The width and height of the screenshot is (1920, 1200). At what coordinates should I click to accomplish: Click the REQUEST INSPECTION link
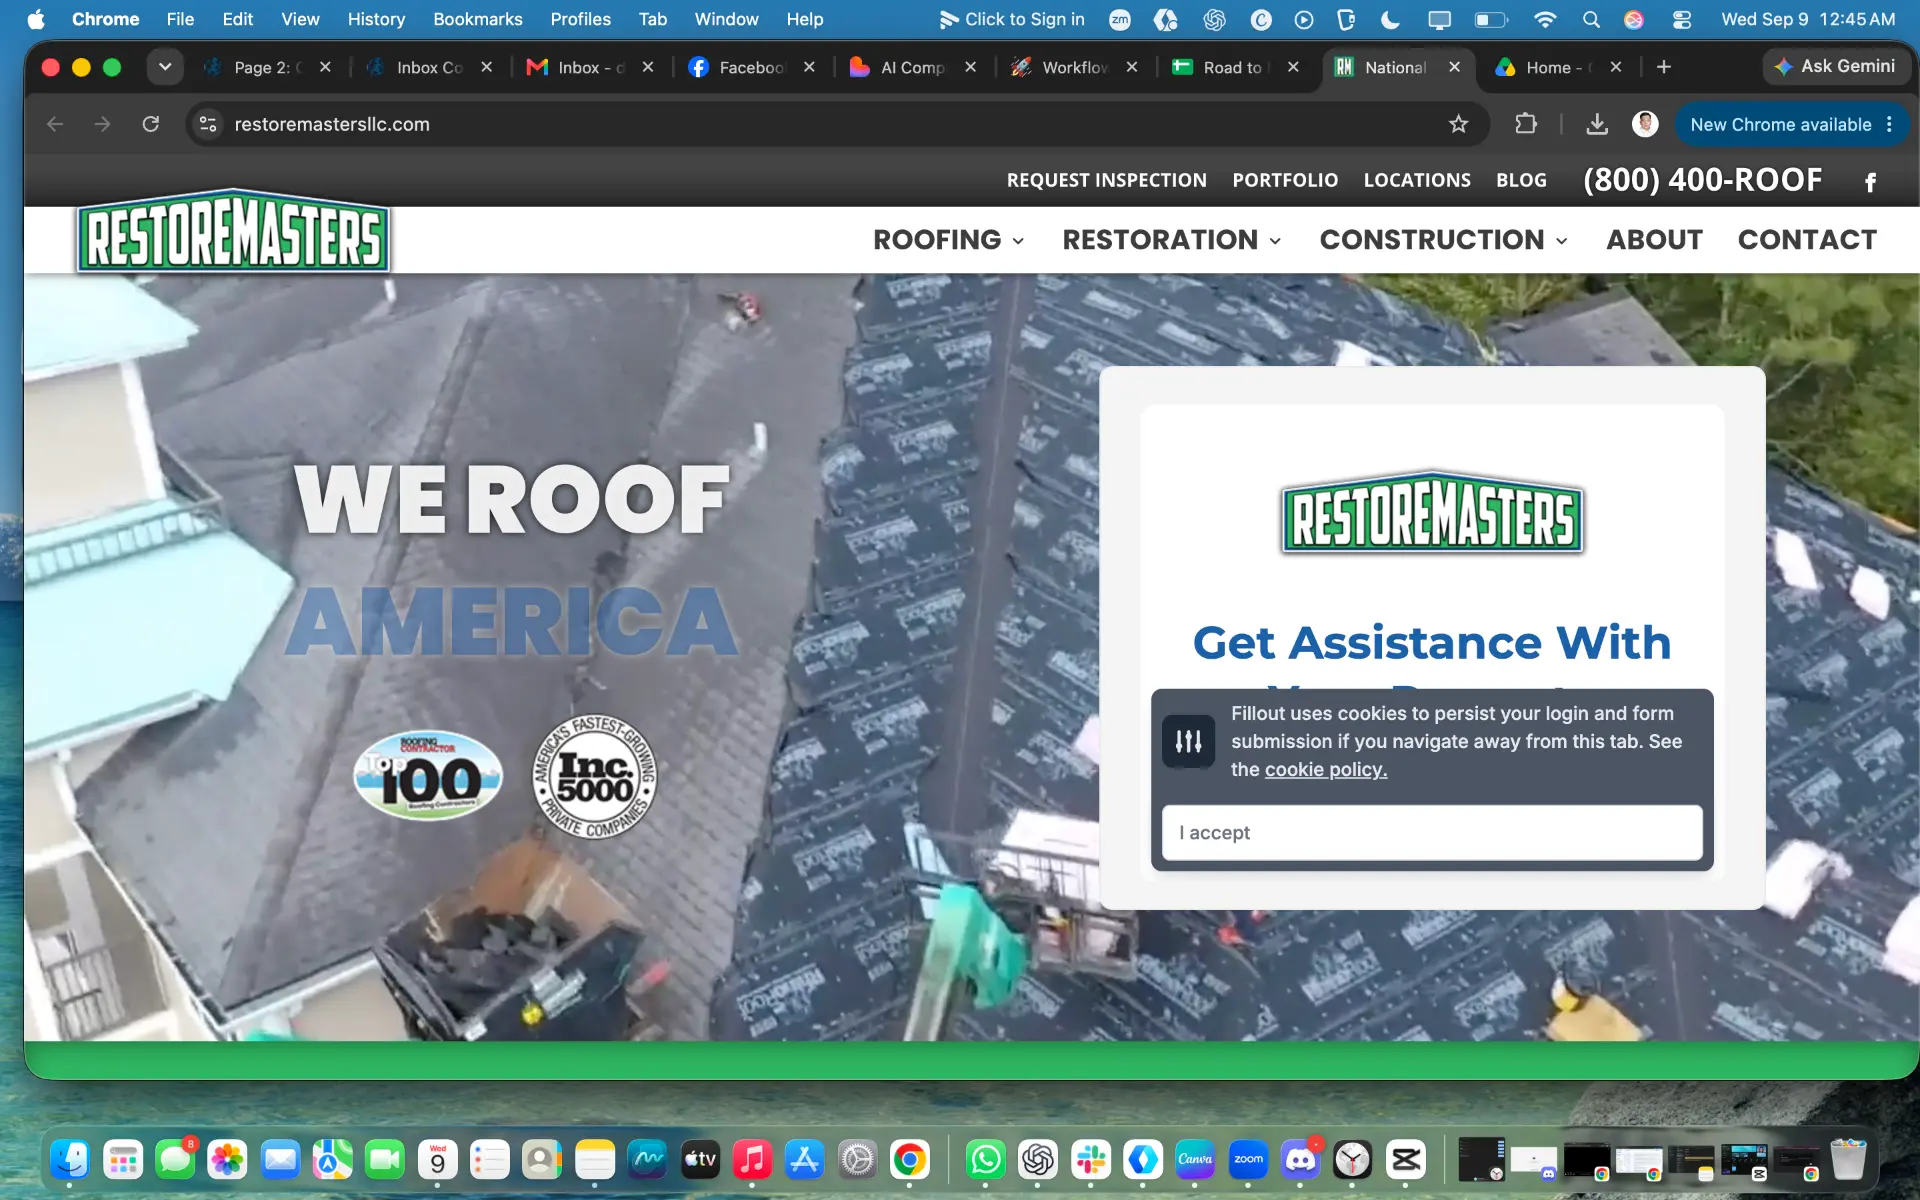click(1106, 181)
